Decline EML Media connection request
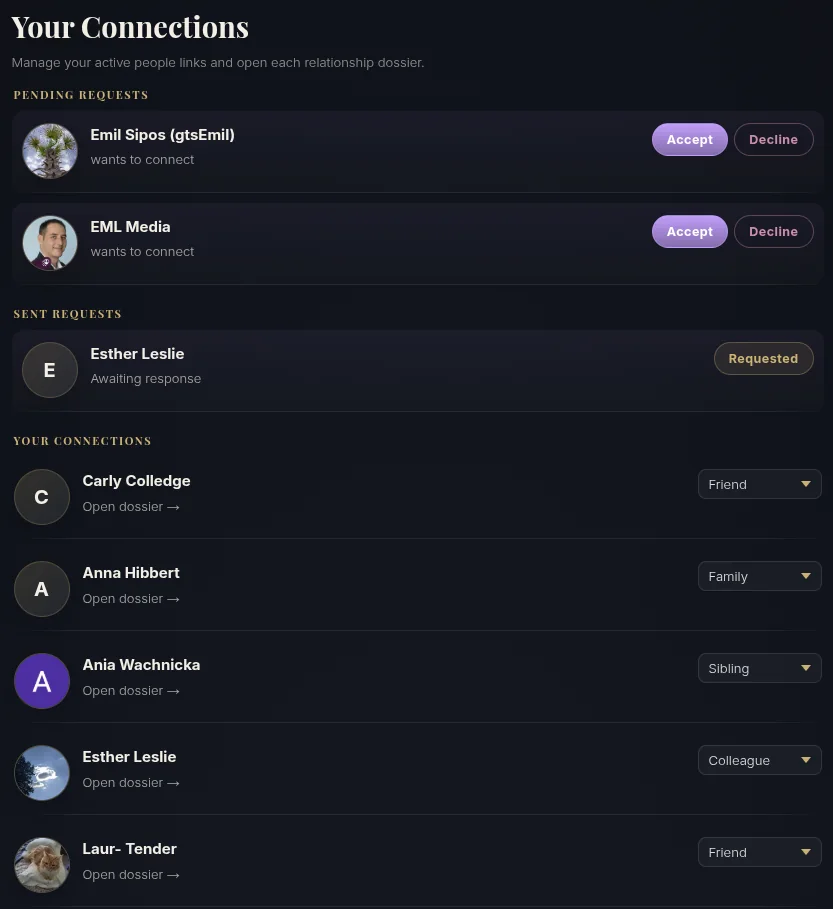Screen dimensions: 833x909 point(773,231)
